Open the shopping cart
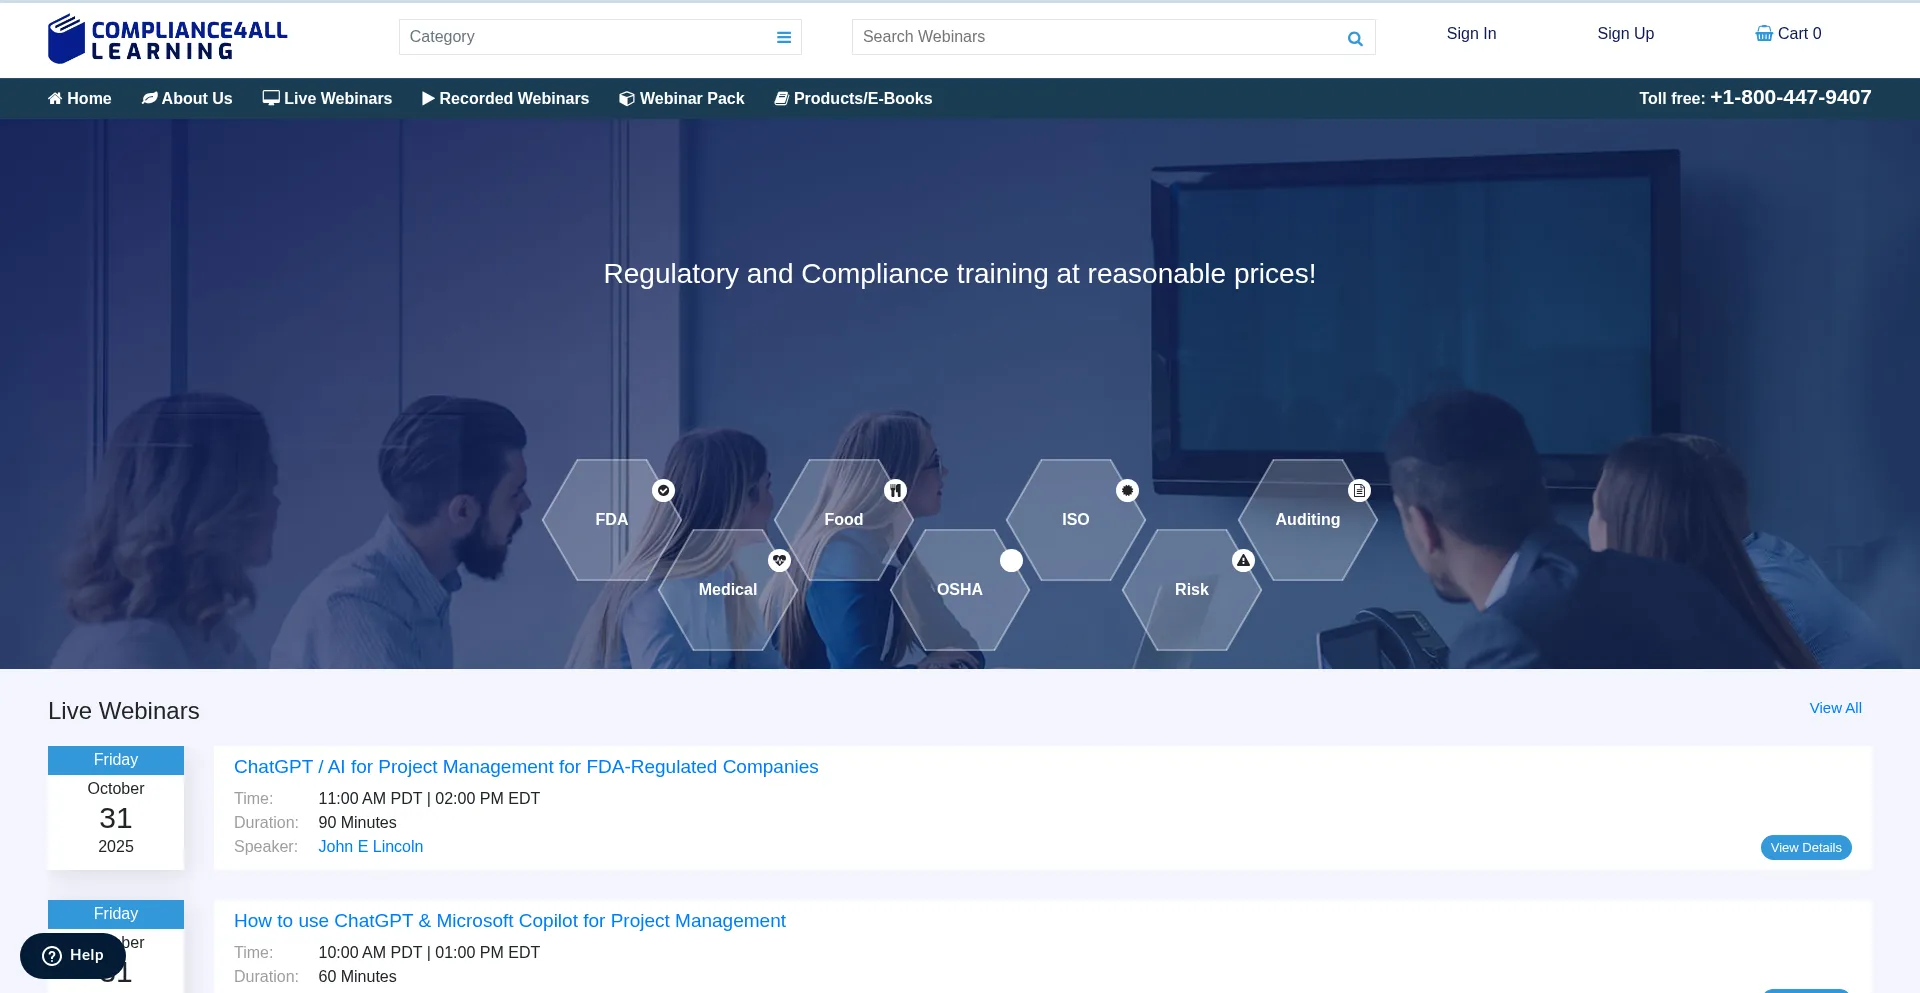 1788,34
